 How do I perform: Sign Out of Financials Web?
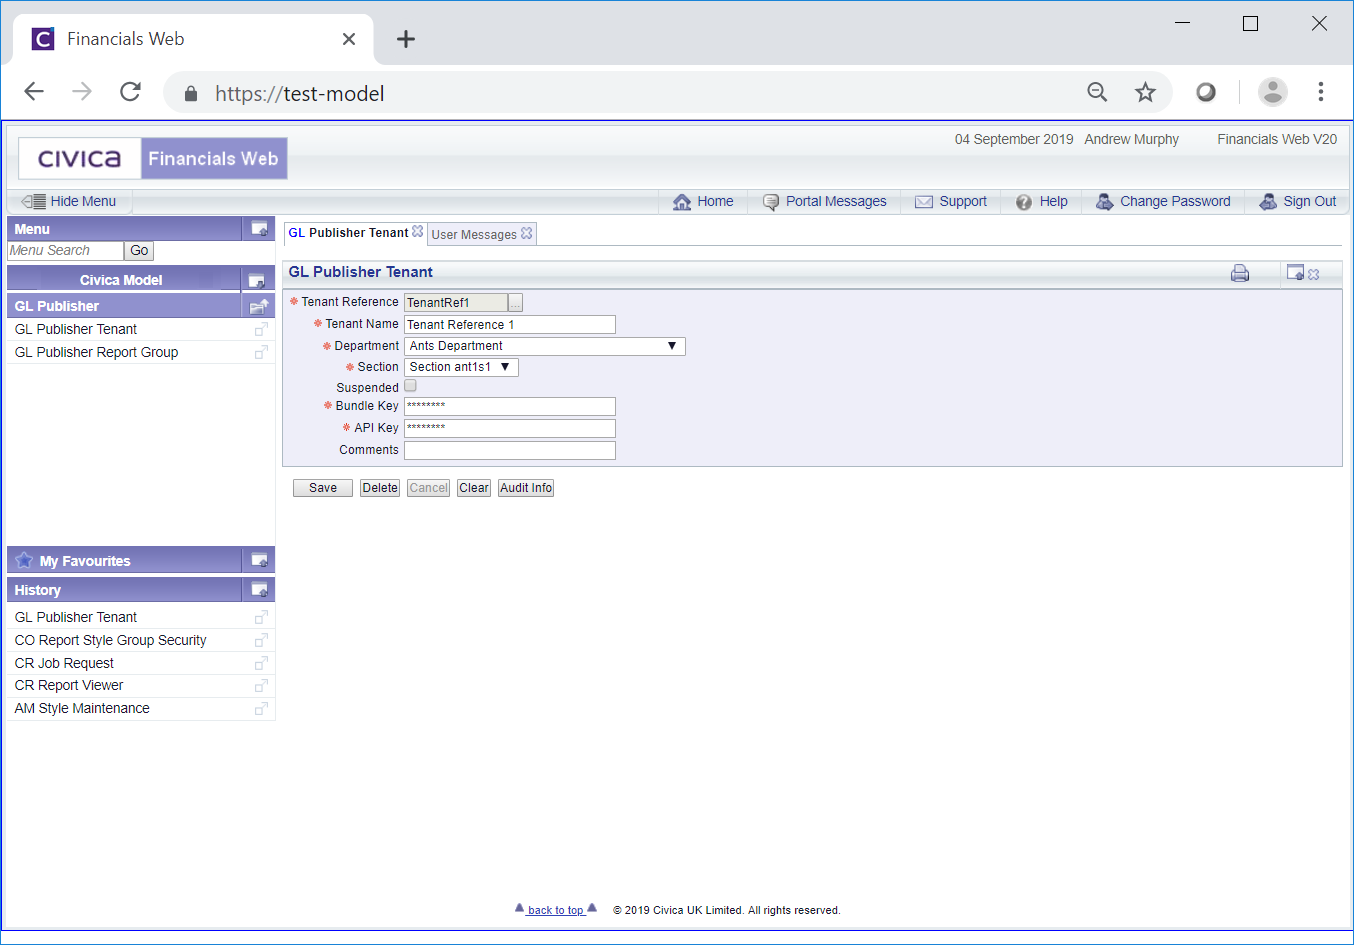[1298, 202]
